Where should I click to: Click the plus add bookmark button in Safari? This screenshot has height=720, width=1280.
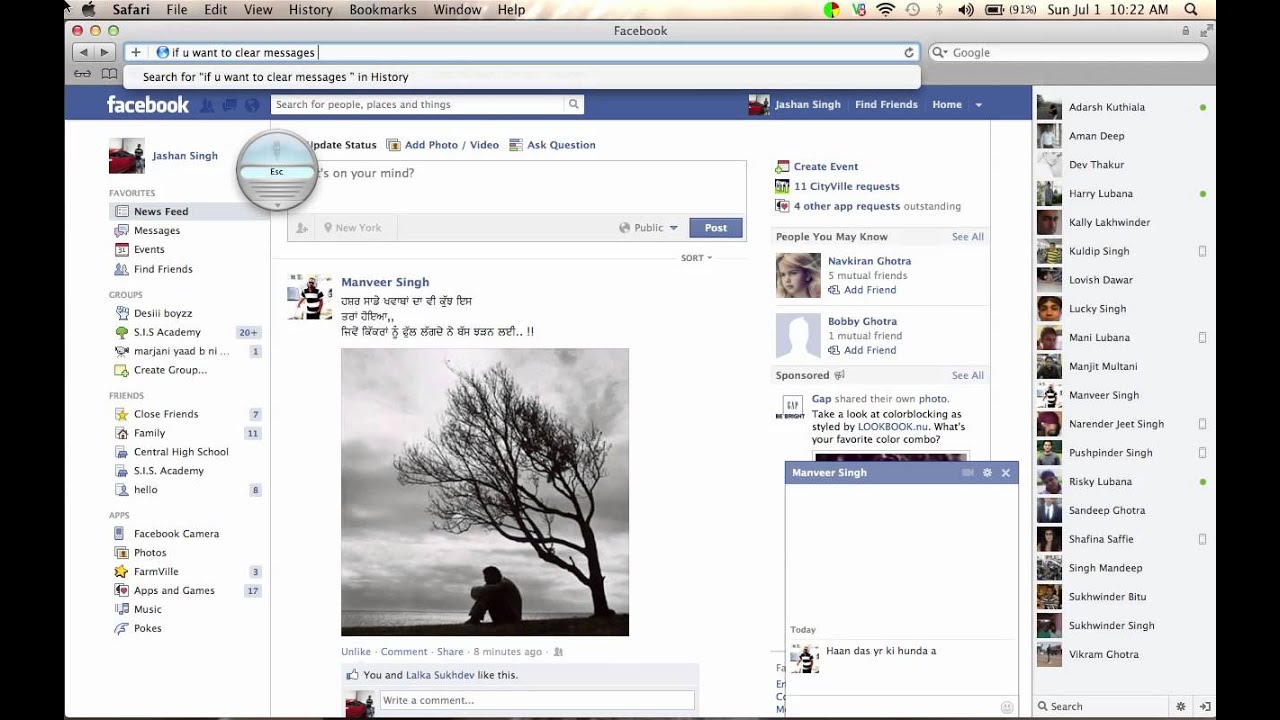135,52
